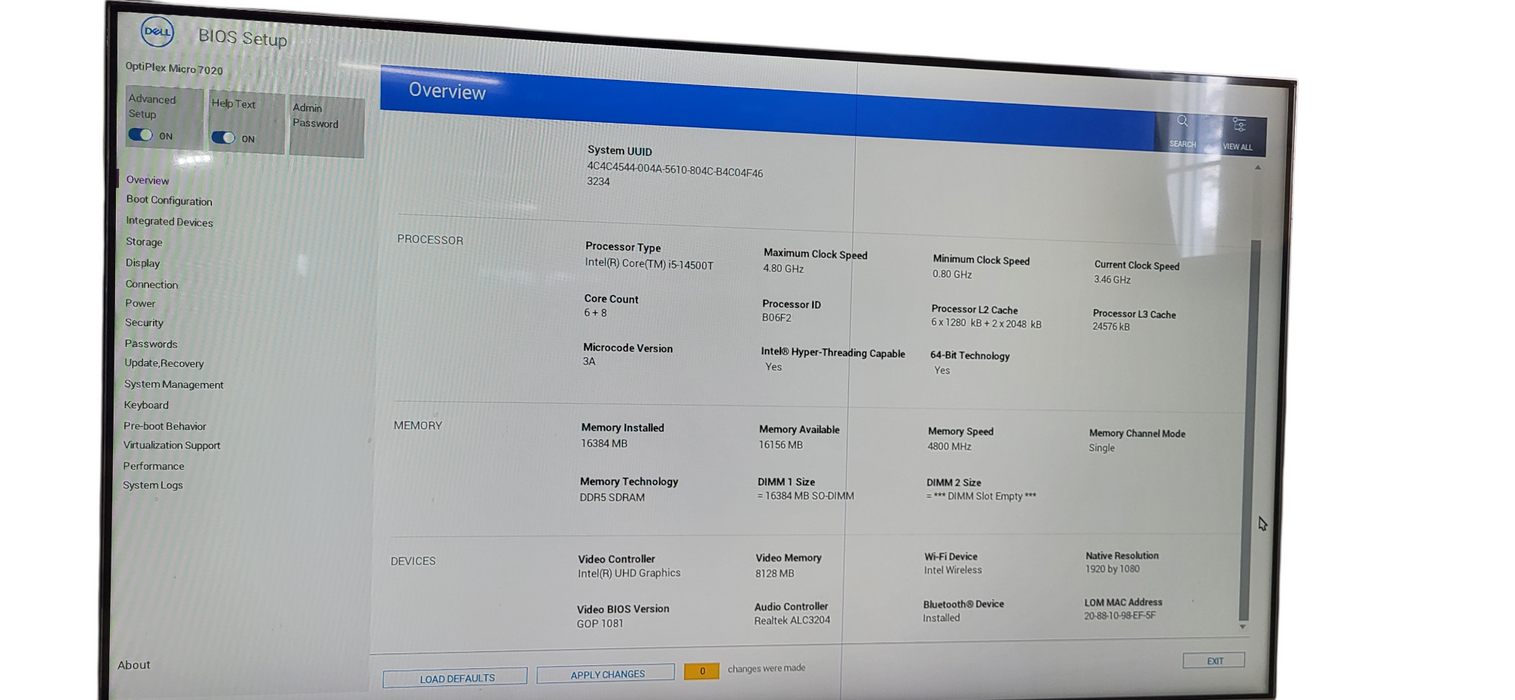Click the LOAD DEFAULTS button

455,678
